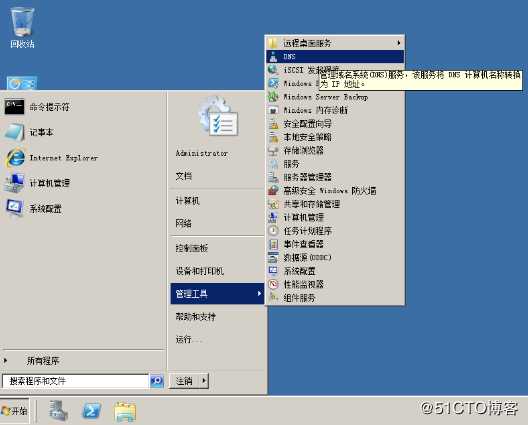Click the Windows Server Backup icon
The width and height of the screenshot is (528, 425).
coord(273,97)
